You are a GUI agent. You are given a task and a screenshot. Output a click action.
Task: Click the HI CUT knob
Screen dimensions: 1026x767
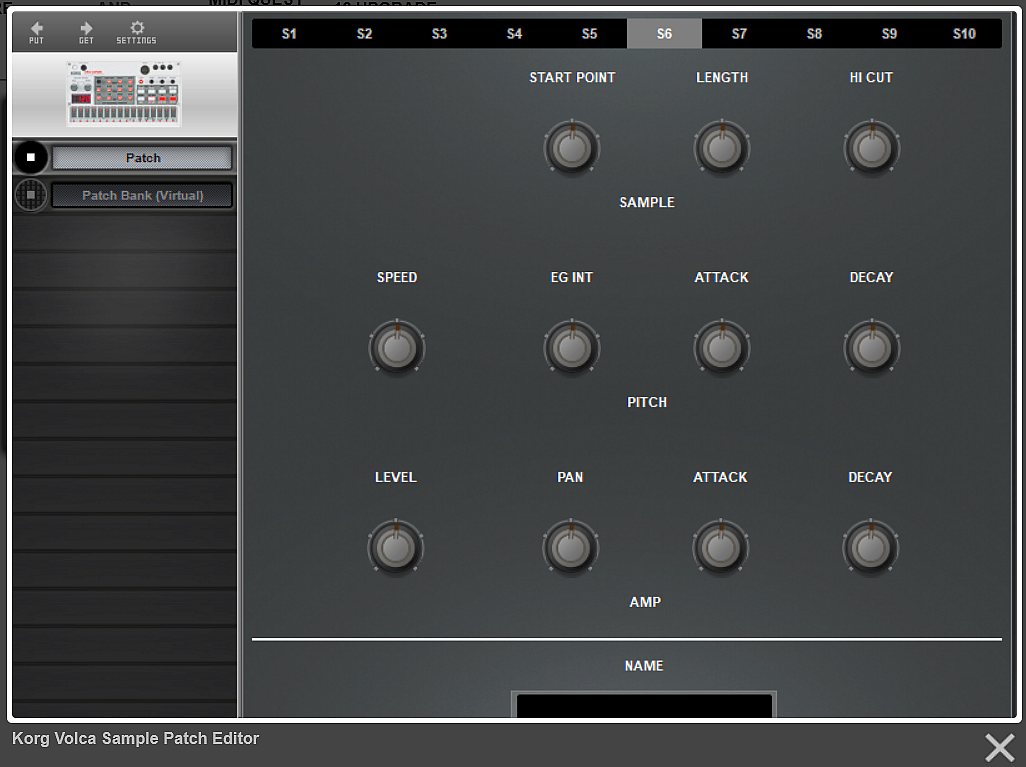872,148
